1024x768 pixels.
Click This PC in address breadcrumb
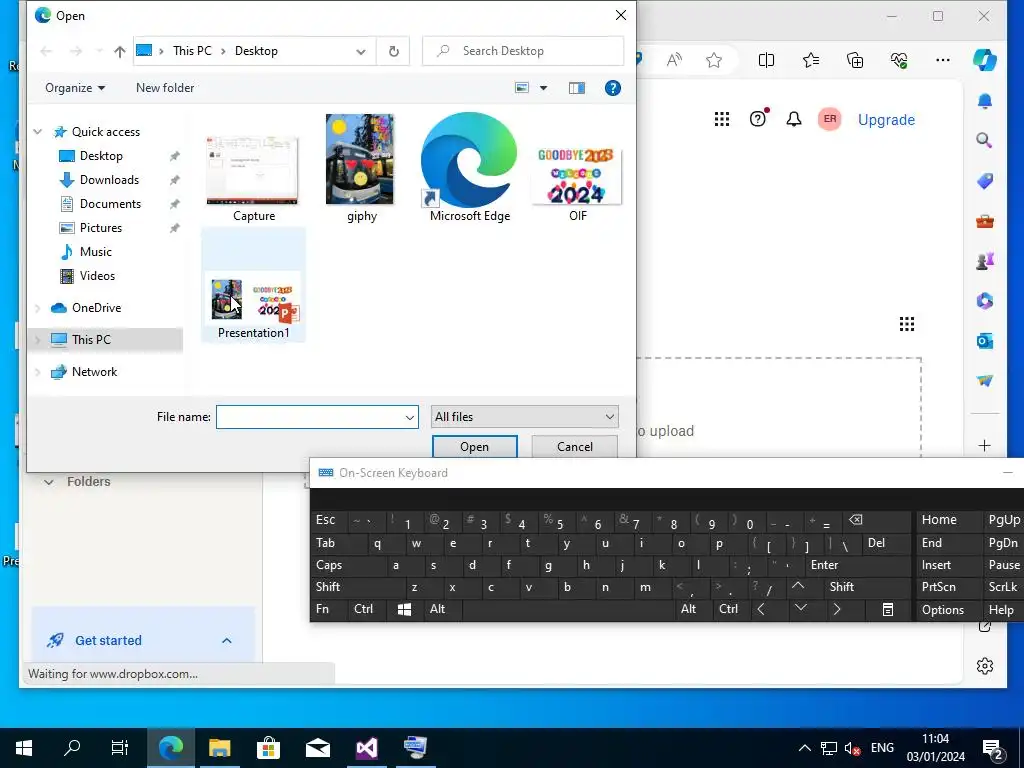click(x=192, y=51)
